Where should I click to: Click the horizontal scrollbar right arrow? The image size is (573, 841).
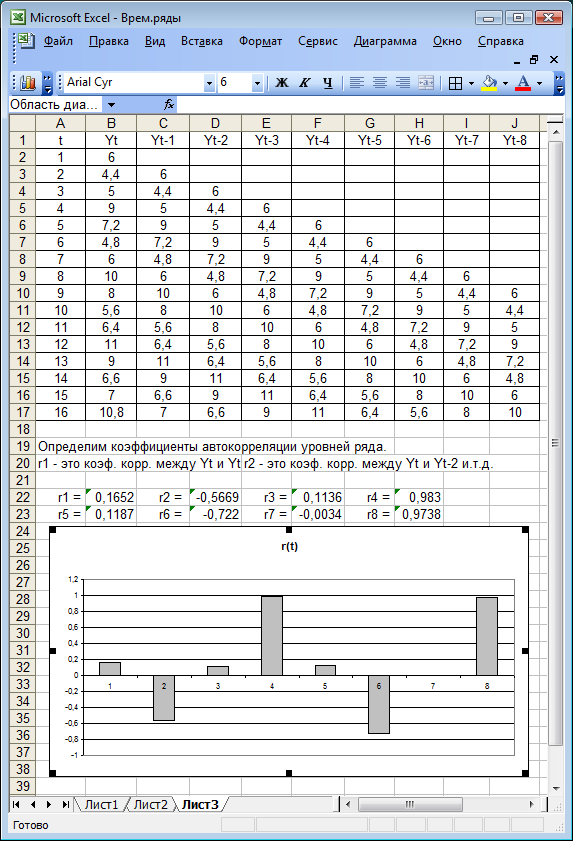pyautogui.click(x=532, y=804)
